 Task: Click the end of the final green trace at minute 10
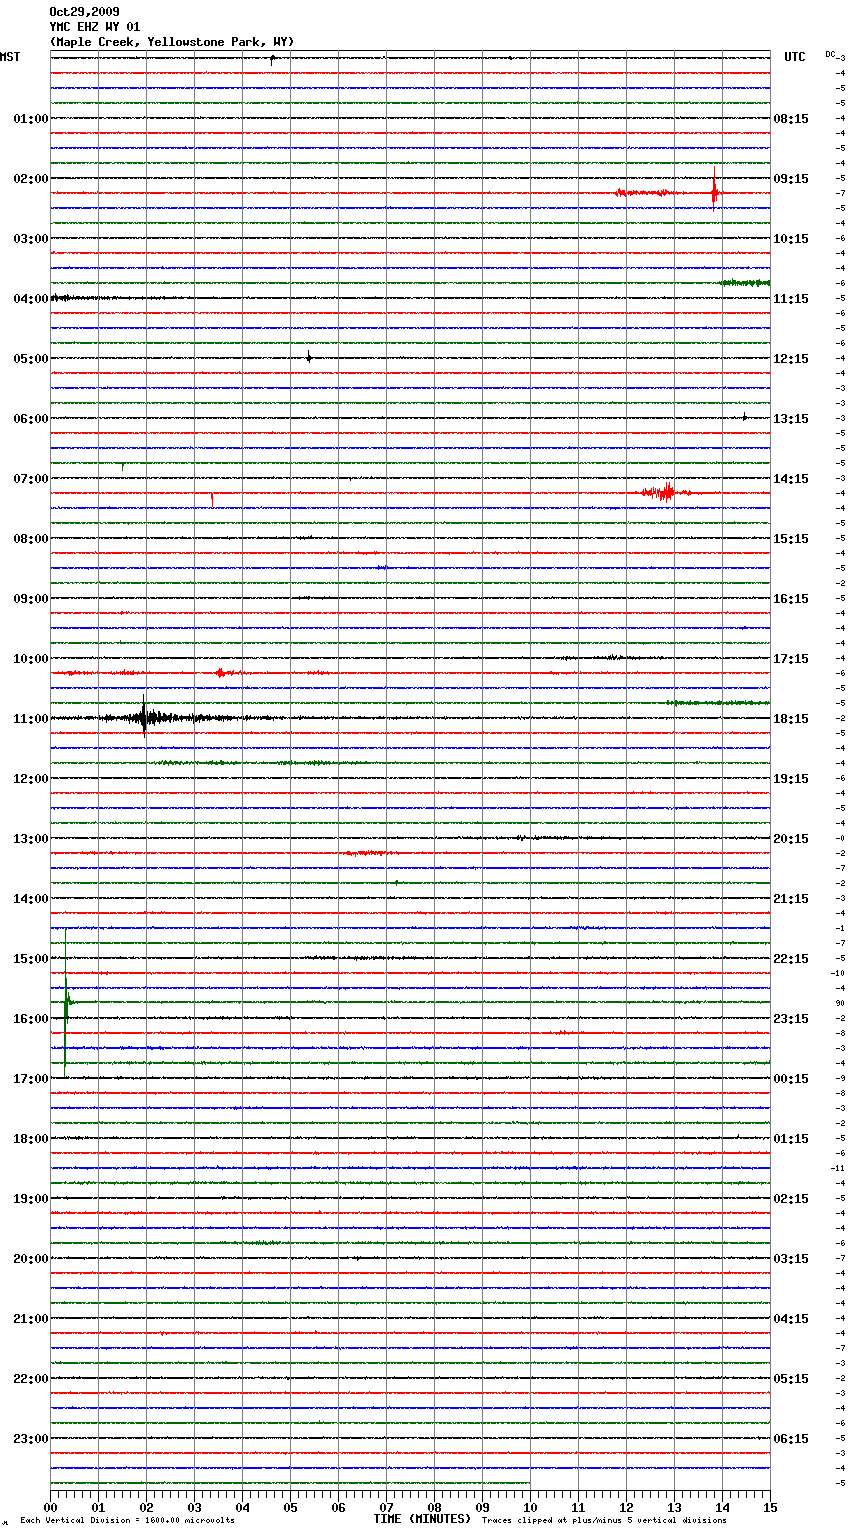pos(529,1483)
